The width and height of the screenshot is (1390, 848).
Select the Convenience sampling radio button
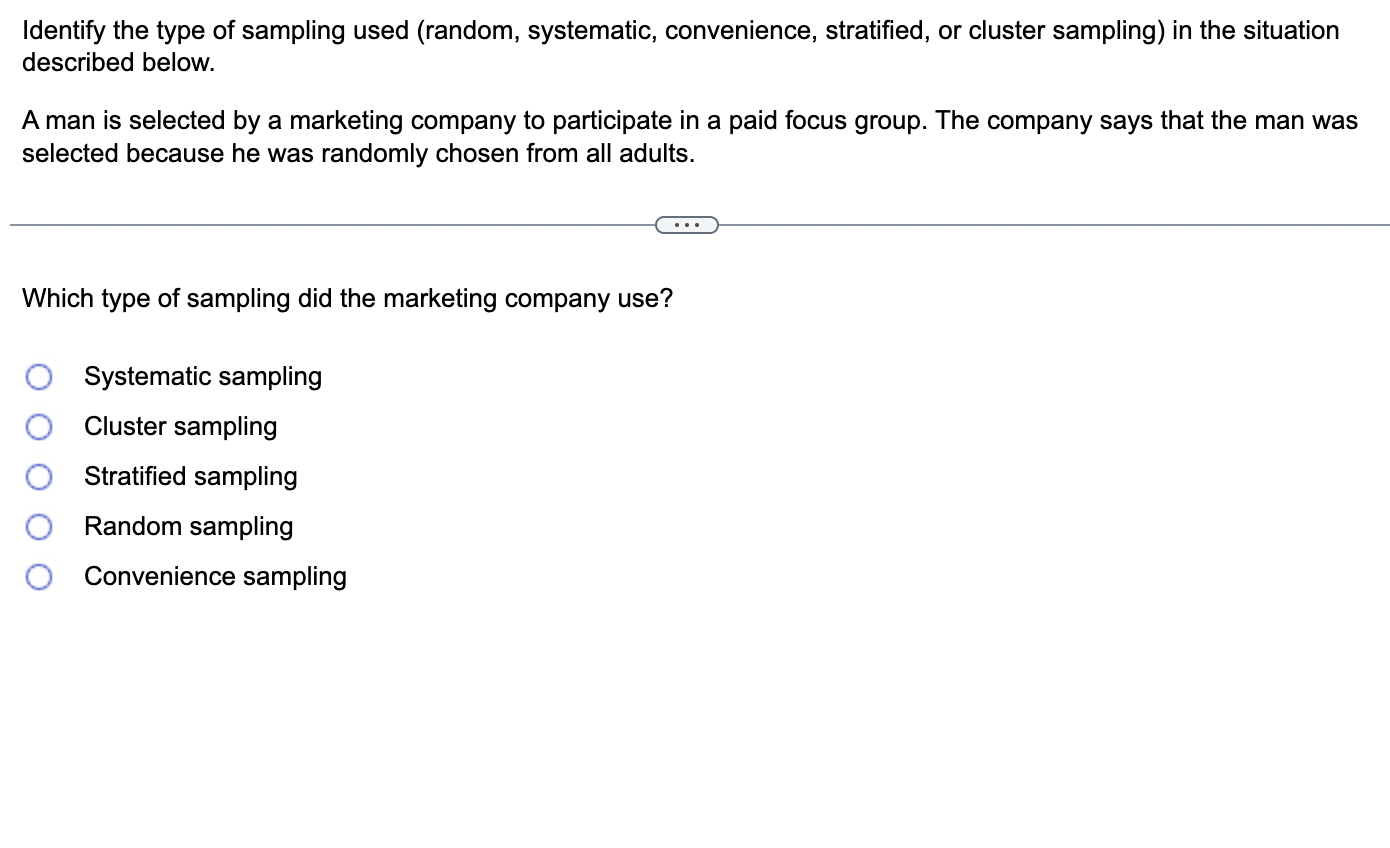point(39,577)
